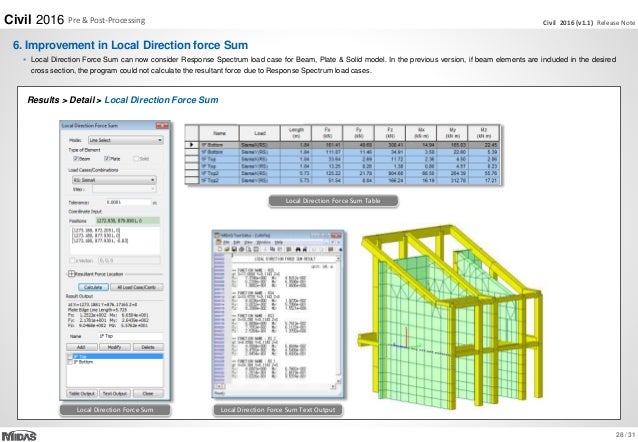This screenshot has width=638, height=442.
Task: Check the 1F Top entry in the list
Action: tap(70, 357)
